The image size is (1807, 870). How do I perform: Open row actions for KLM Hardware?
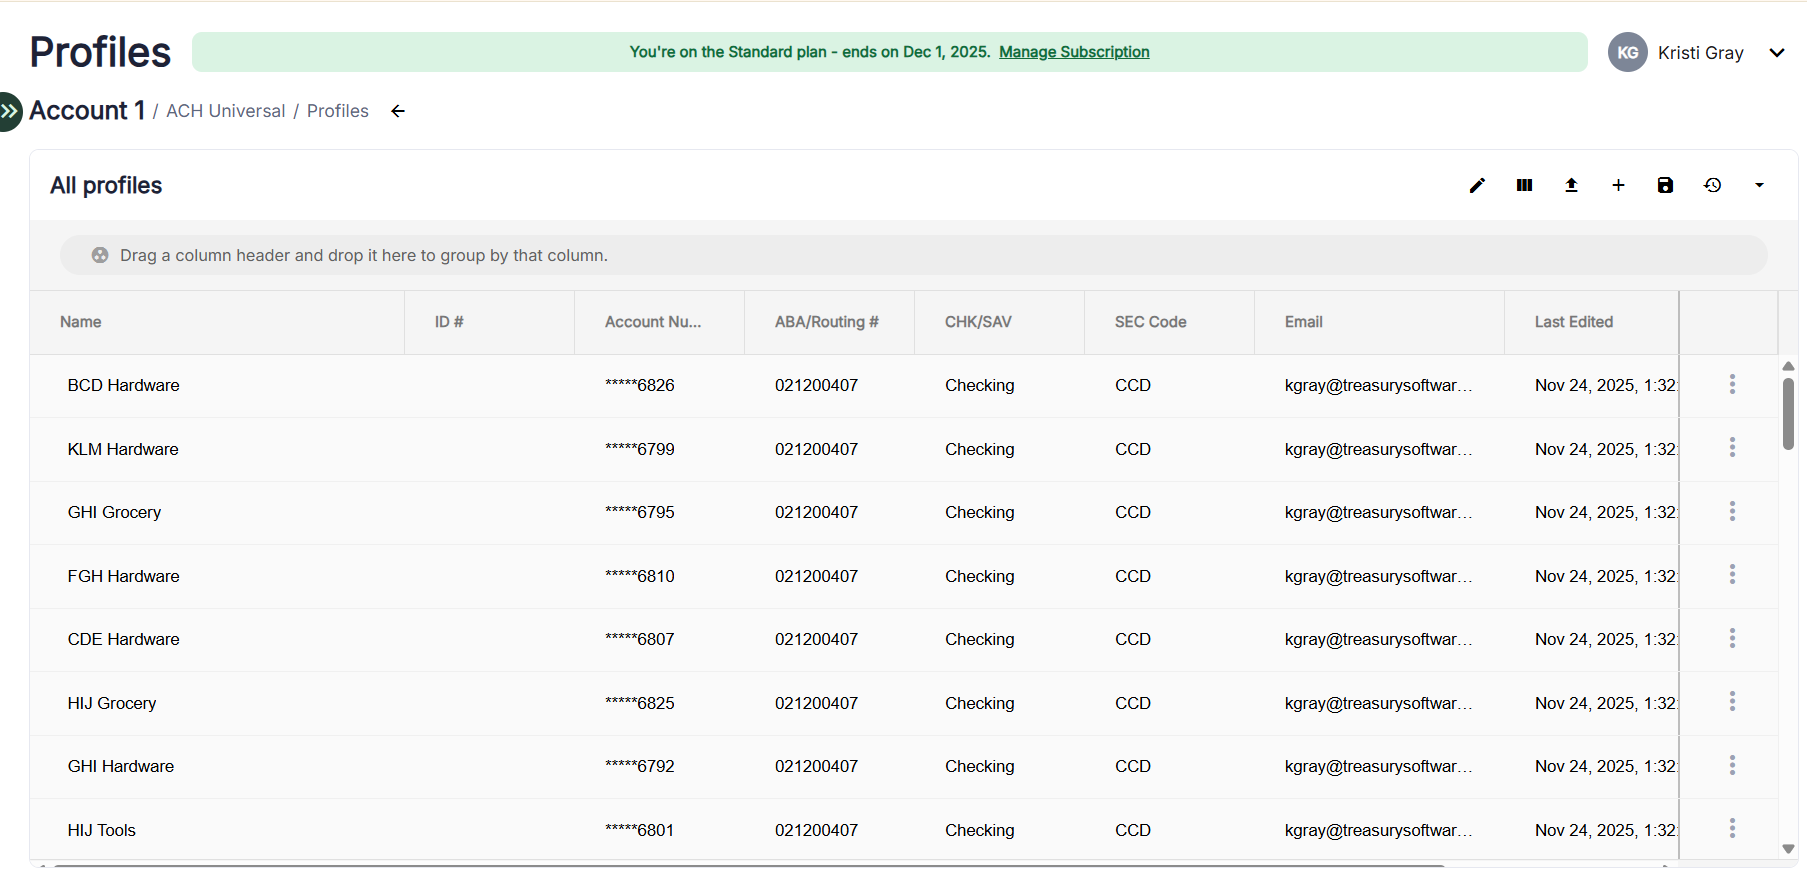1732,448
